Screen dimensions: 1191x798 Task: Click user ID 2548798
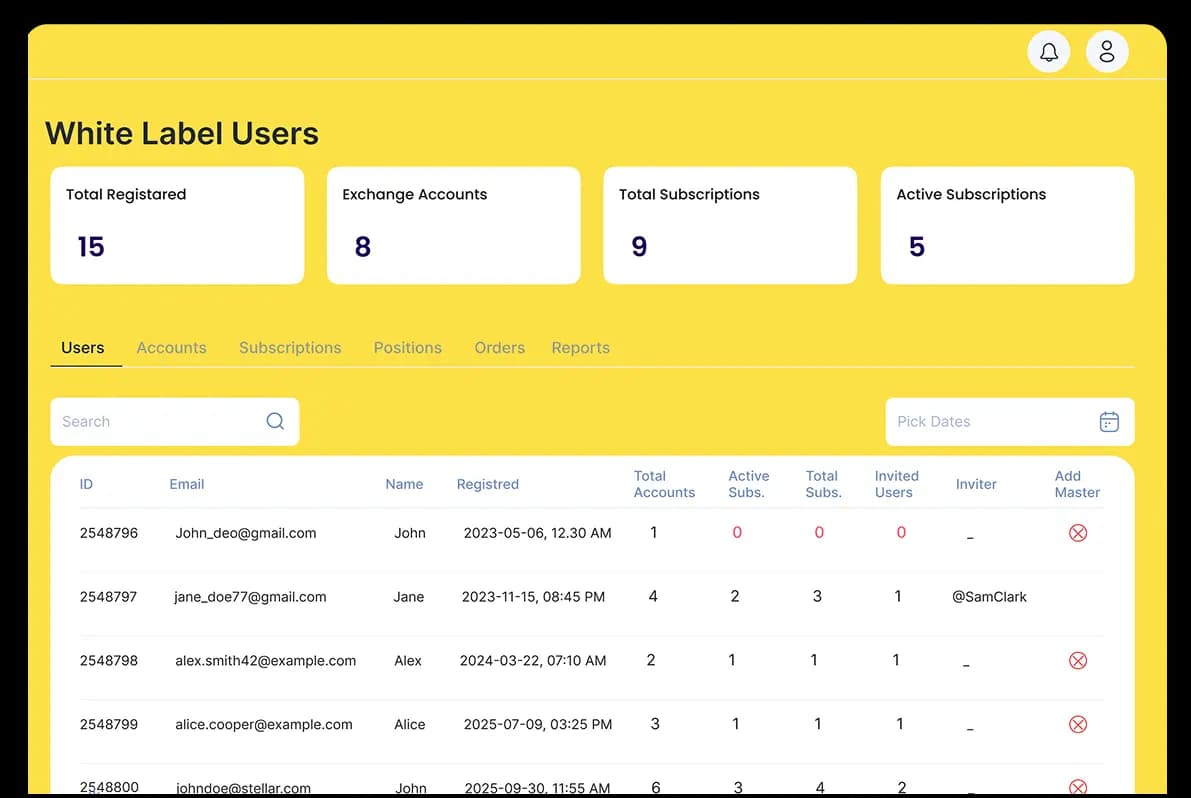pos(109,661)
